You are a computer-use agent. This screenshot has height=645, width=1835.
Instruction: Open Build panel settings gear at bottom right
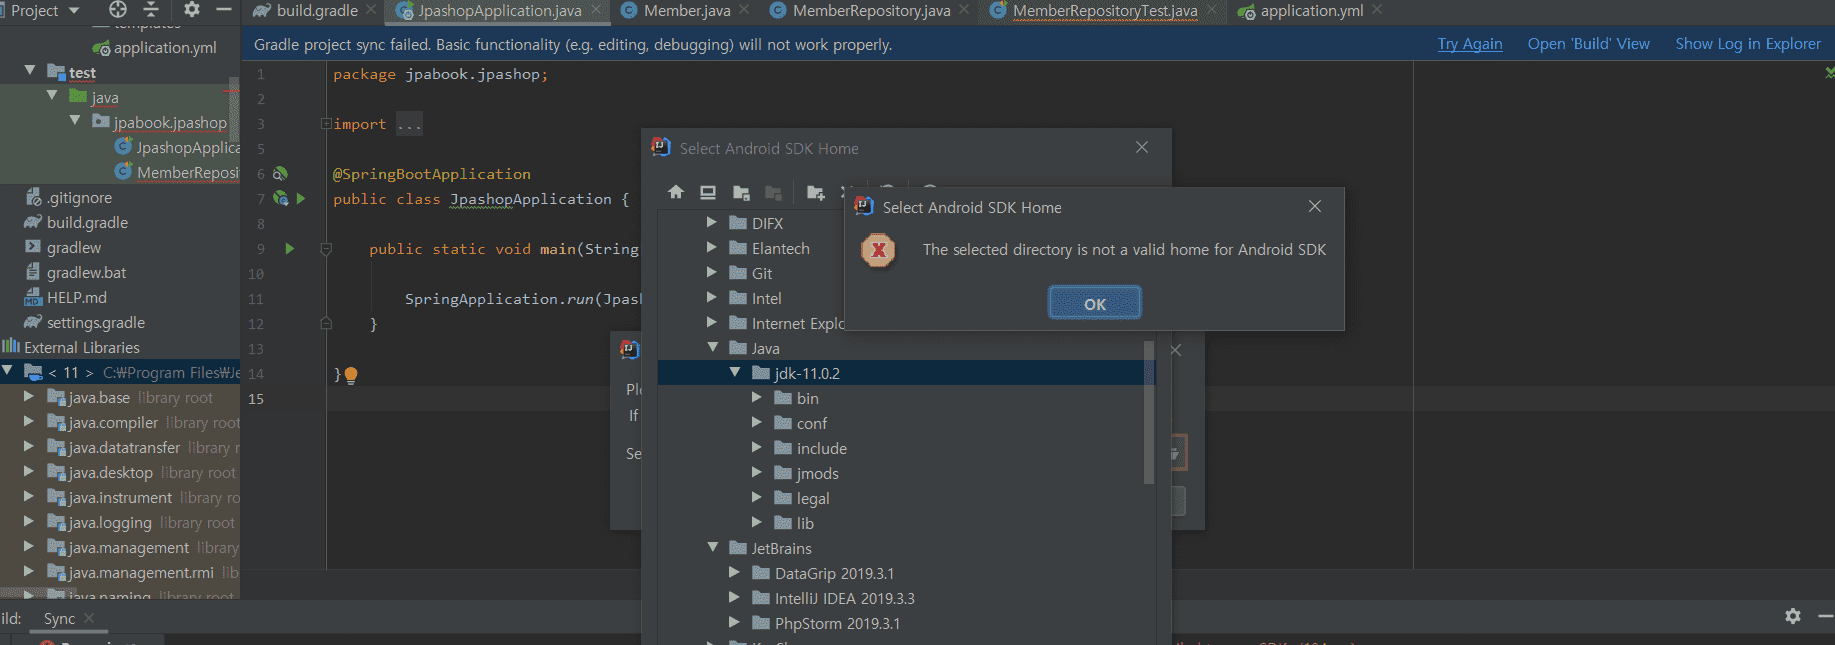[1793, 616]
